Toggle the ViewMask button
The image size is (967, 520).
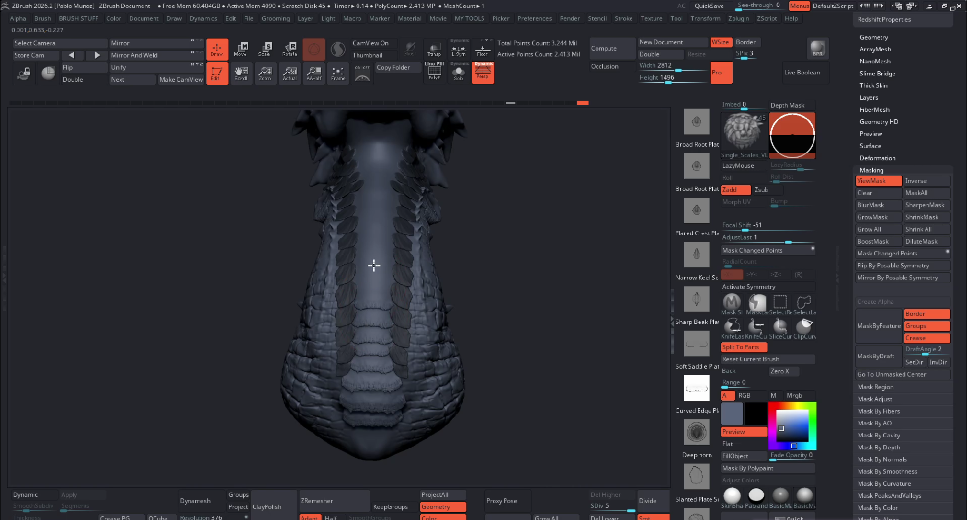(x=879, y=181)
